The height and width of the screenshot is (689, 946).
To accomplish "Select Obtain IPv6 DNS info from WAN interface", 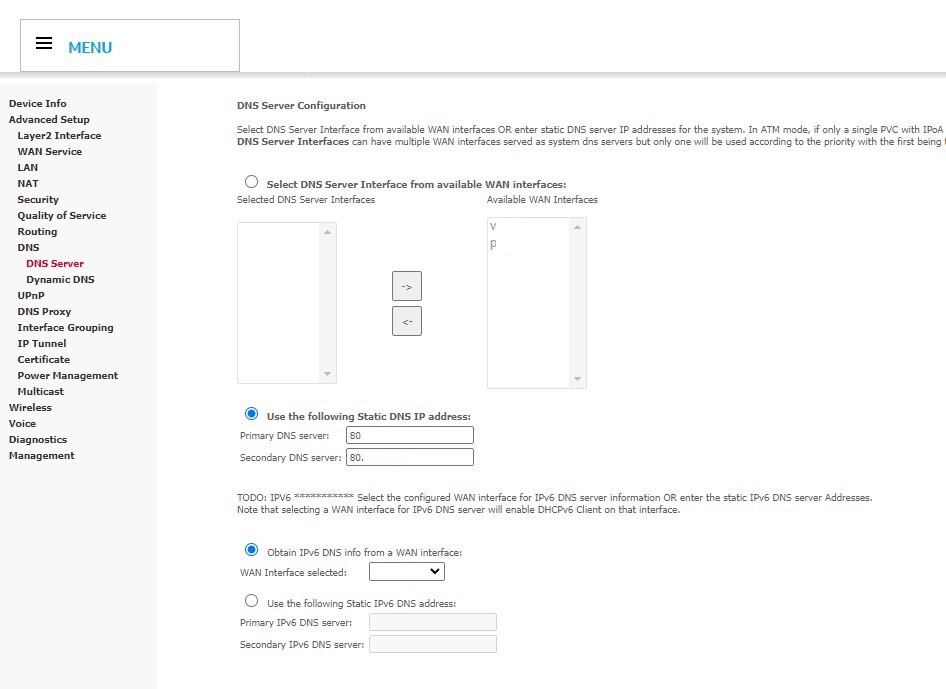I will 251,551.
